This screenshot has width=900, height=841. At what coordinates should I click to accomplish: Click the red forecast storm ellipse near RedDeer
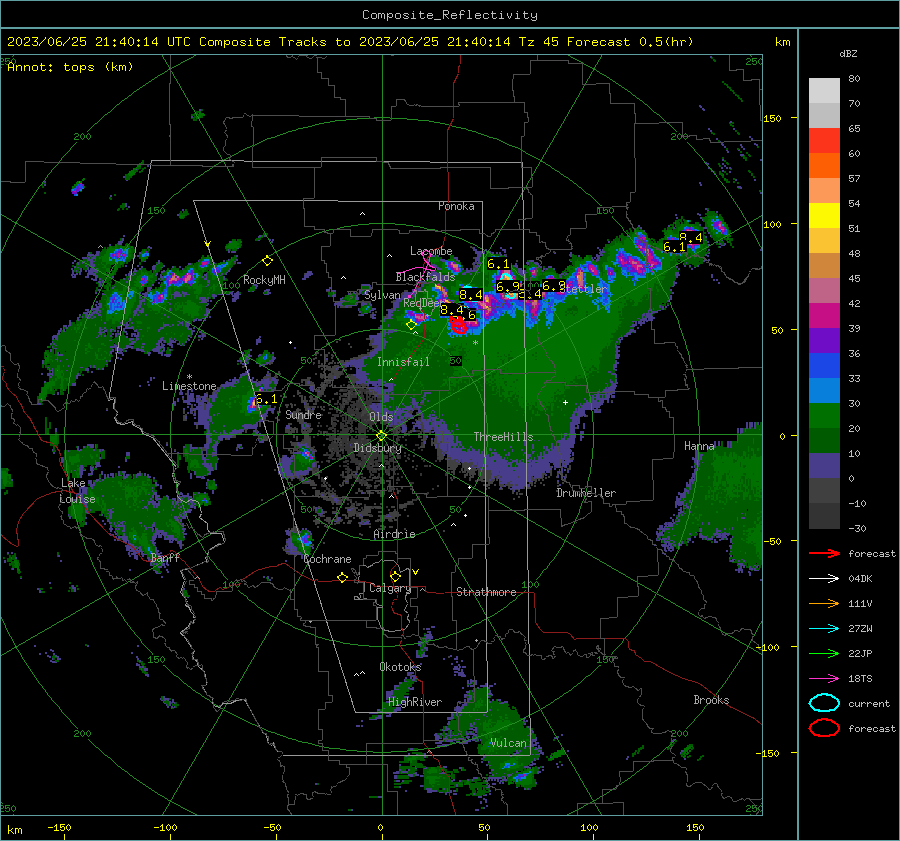click(x=457, y=325)
